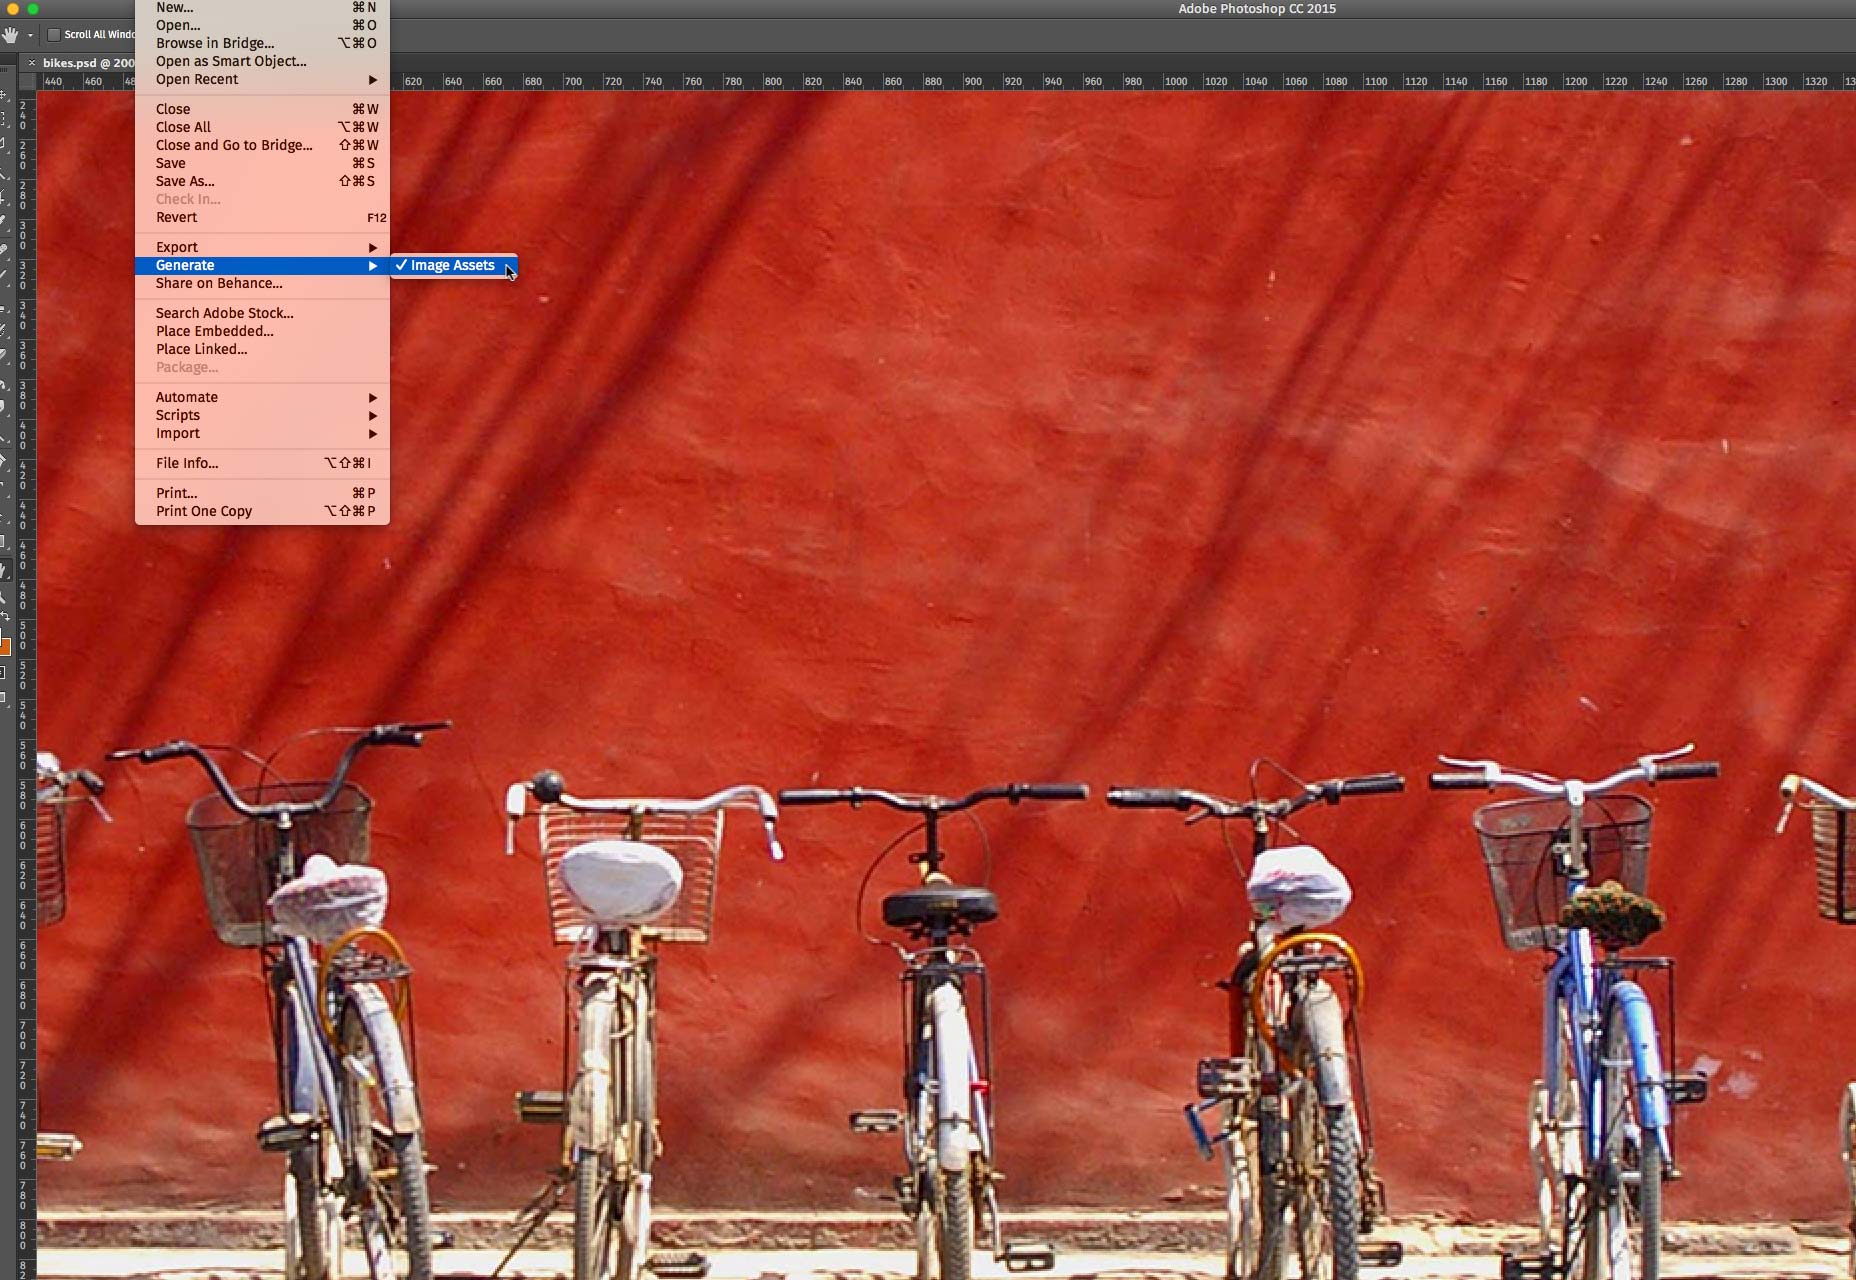Click Save in the File menu
Image resolution: width=1856 pixels, height=1280 pixels.
(x=262, y=163)
